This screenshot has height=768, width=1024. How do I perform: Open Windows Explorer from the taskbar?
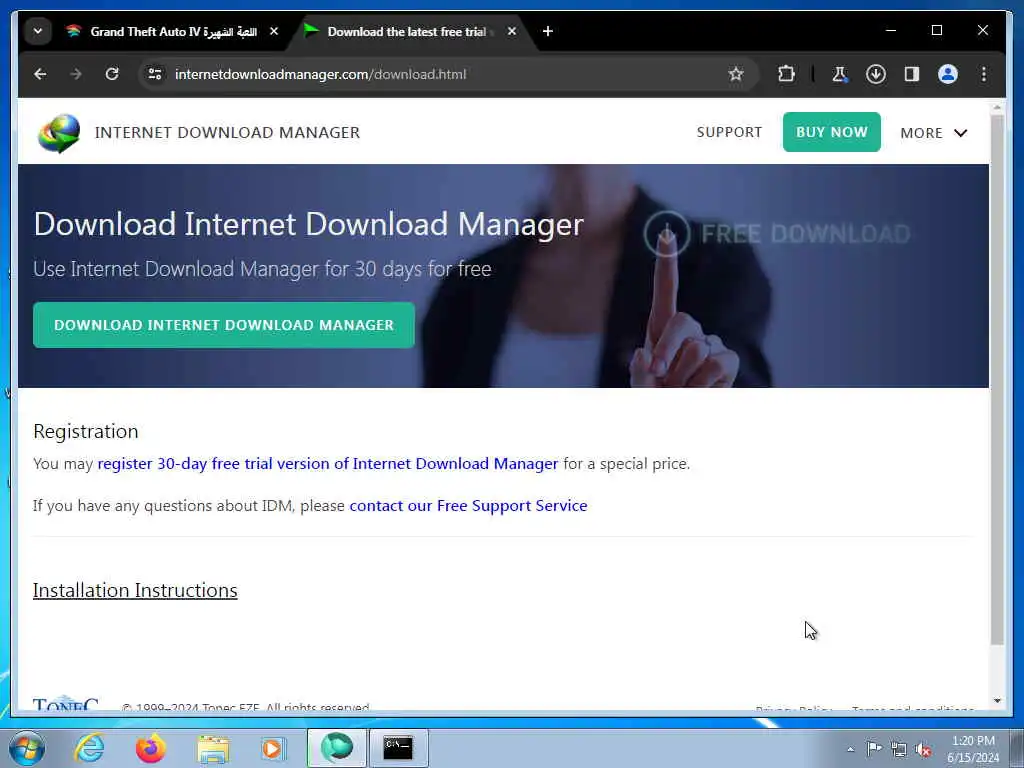[x=213, y=748]
